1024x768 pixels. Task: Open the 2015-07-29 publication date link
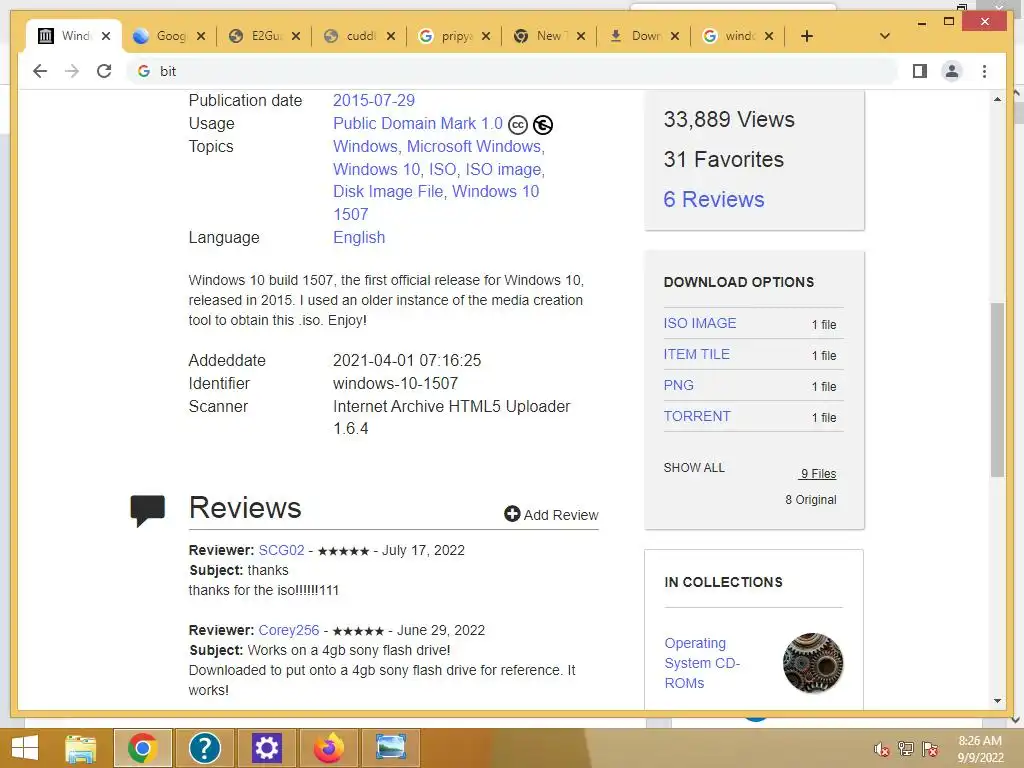374,101
